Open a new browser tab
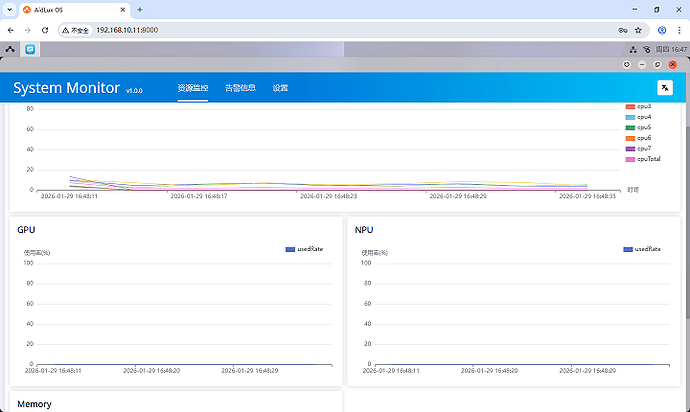690x412 pixels. 139,9
